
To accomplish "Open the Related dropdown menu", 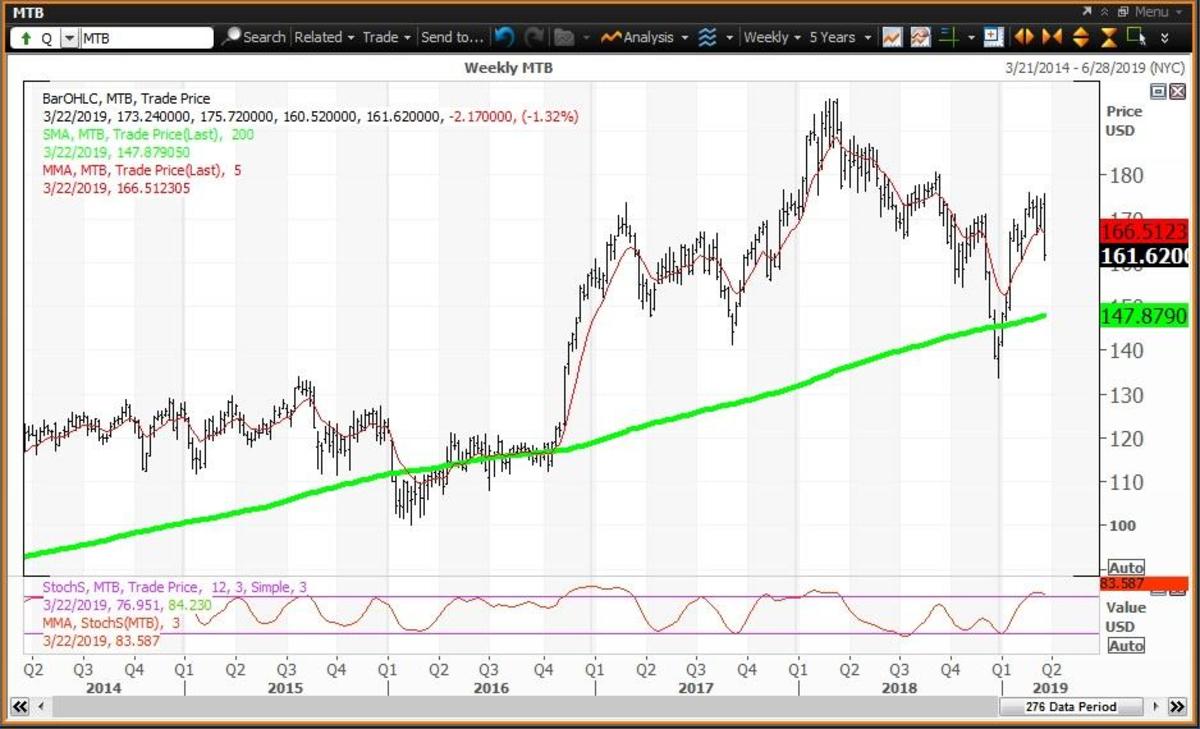I will click(324, 37).
